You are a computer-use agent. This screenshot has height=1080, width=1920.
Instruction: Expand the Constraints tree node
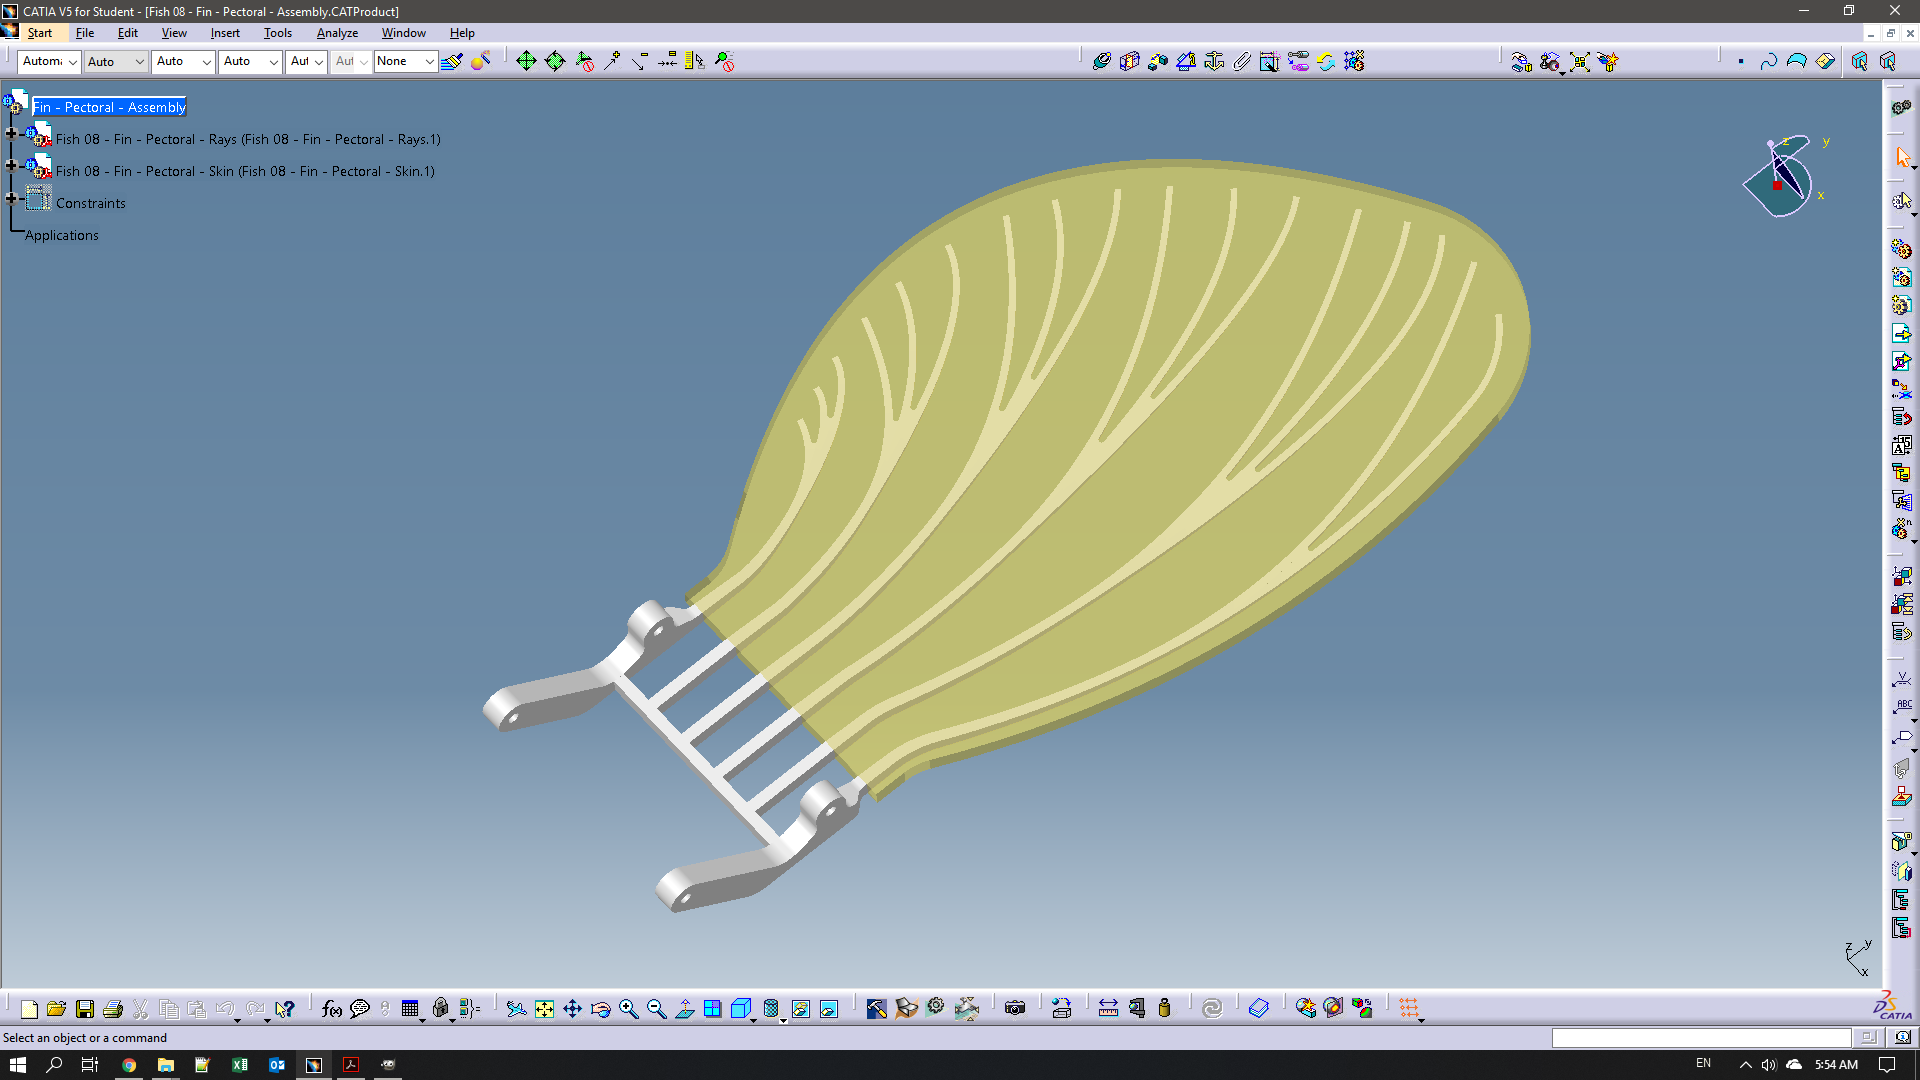tap(11, 198)
